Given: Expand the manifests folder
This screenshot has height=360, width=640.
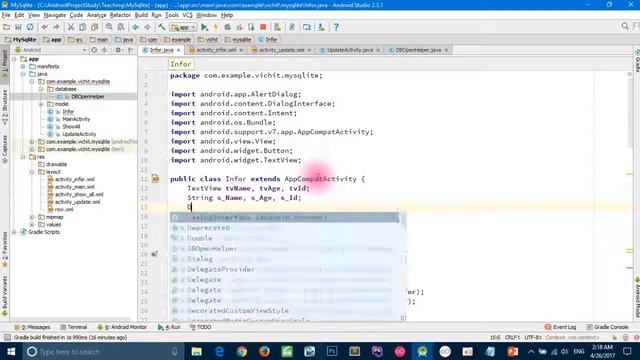Looking at the screenshot, I should [23, 66].
